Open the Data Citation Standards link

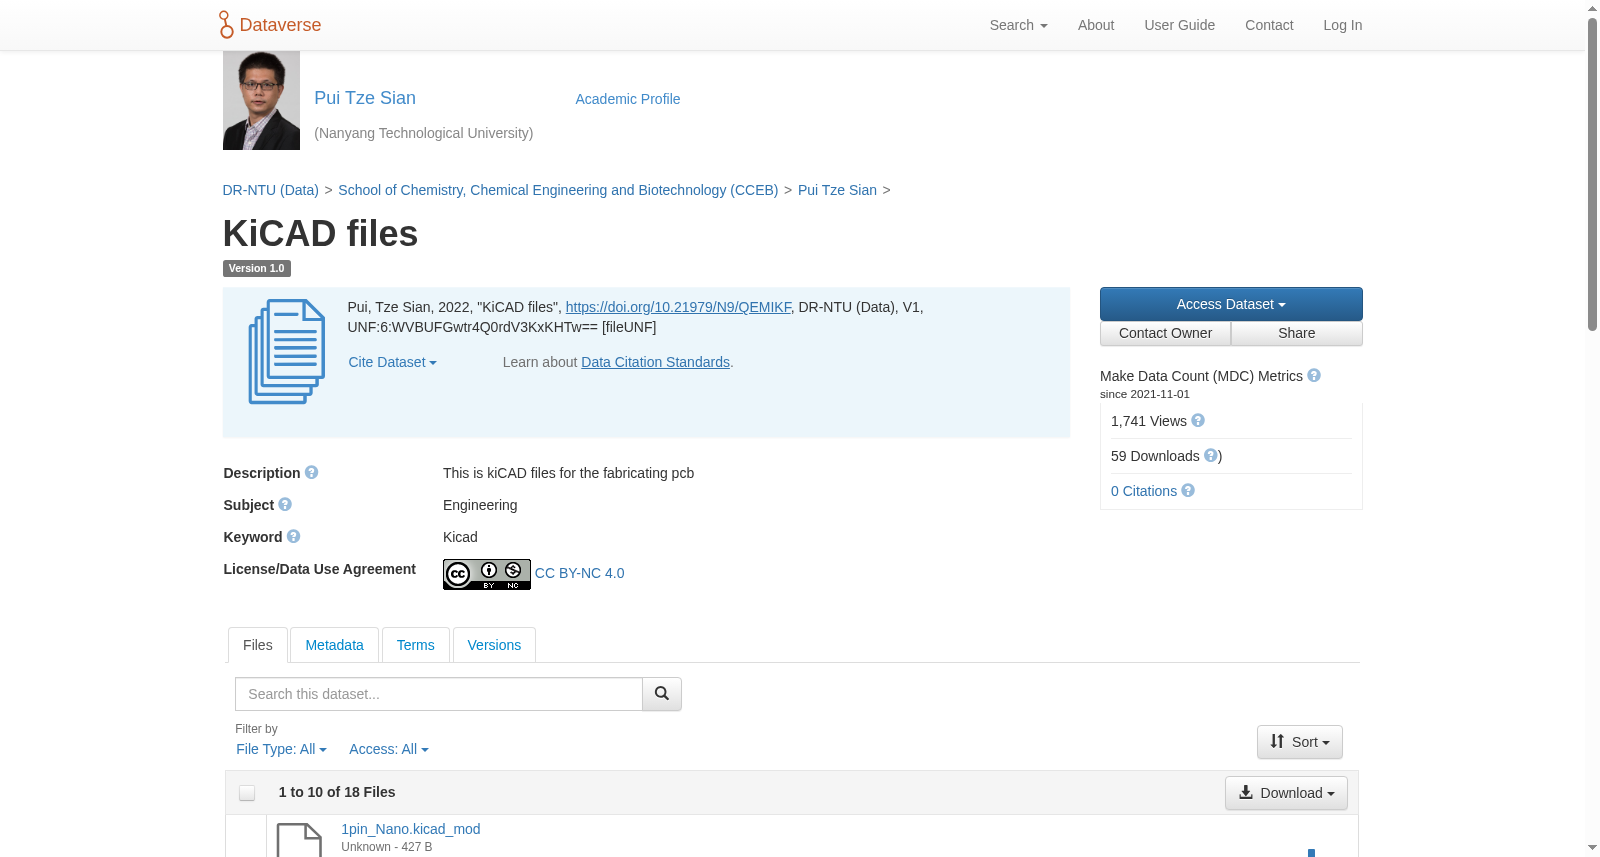(x=655, y=362)
